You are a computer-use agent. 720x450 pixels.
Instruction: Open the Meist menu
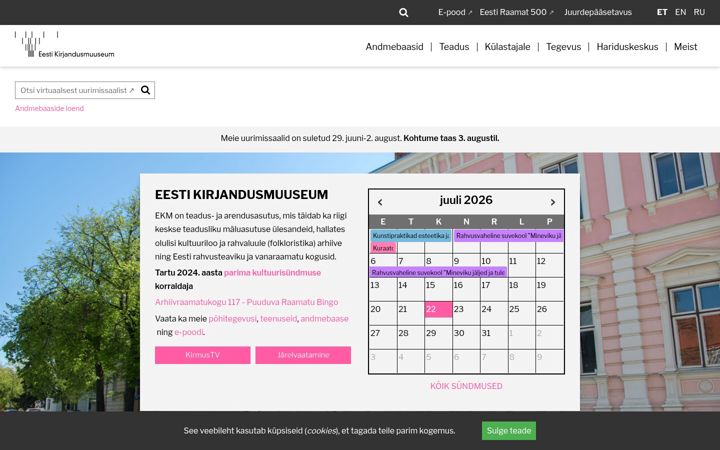686,47
